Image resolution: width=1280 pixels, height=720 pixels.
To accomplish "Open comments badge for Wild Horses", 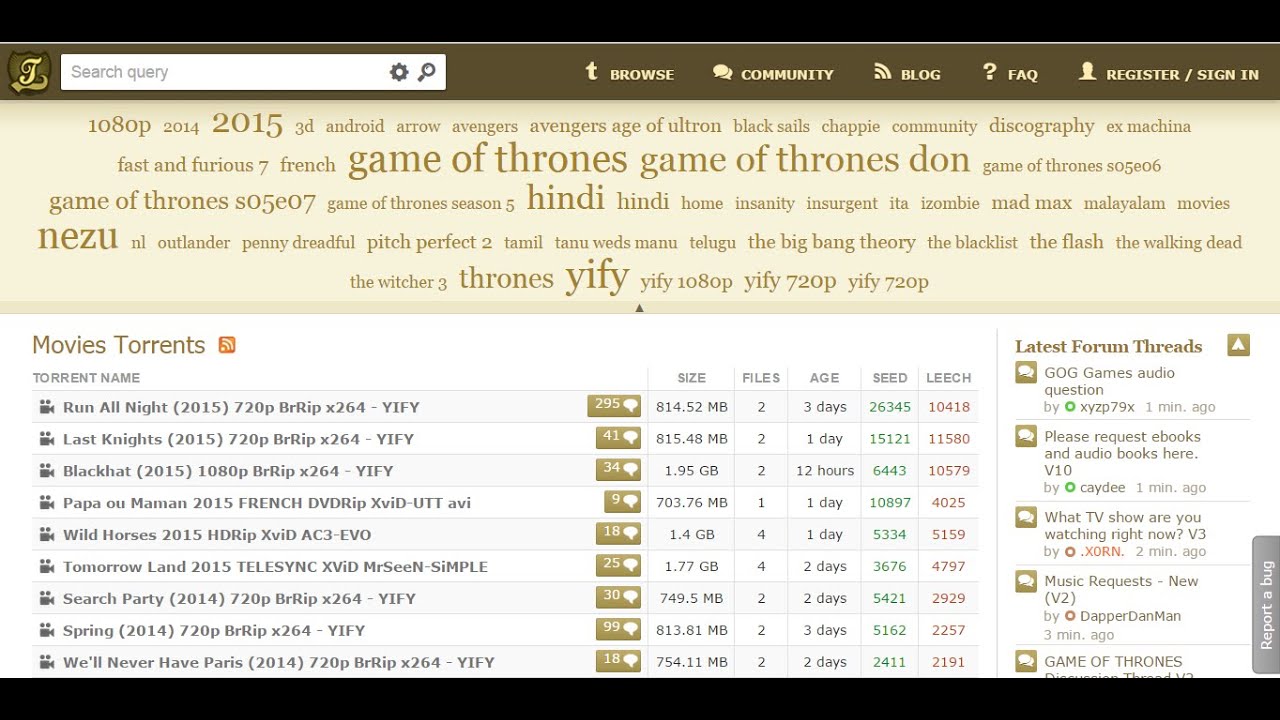I will (x=618, y=533).
